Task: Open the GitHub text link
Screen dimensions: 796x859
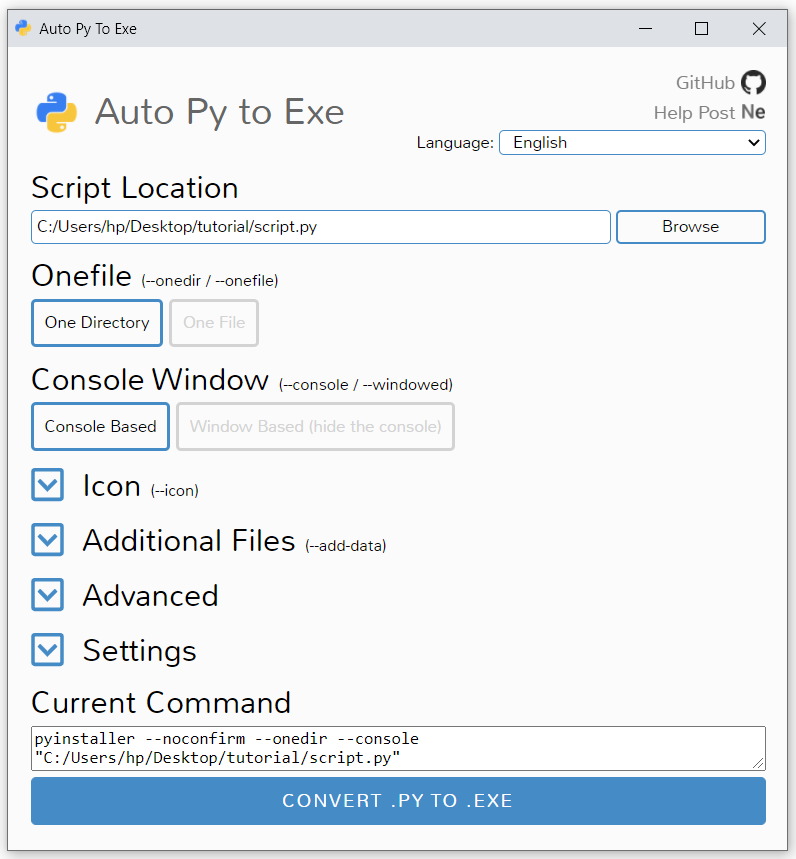Action: (x=705, y=83)
